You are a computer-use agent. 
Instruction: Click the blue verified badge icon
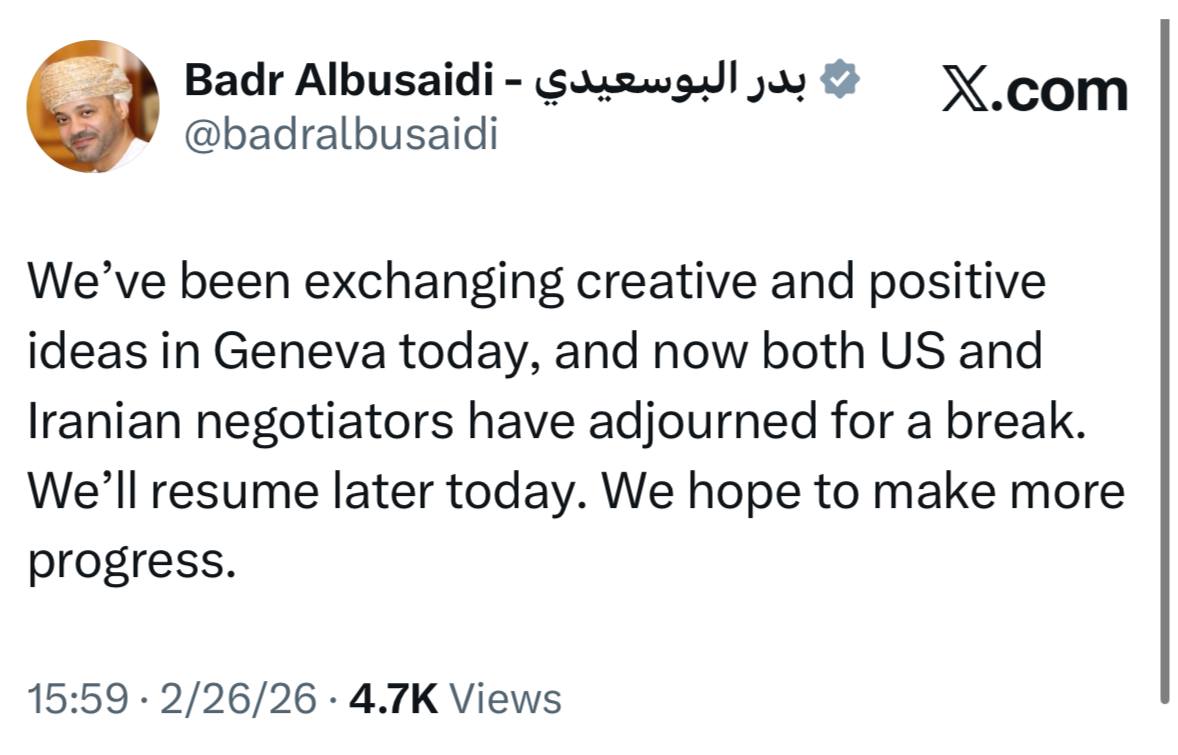pyautogui.click(x=839, y=79)
